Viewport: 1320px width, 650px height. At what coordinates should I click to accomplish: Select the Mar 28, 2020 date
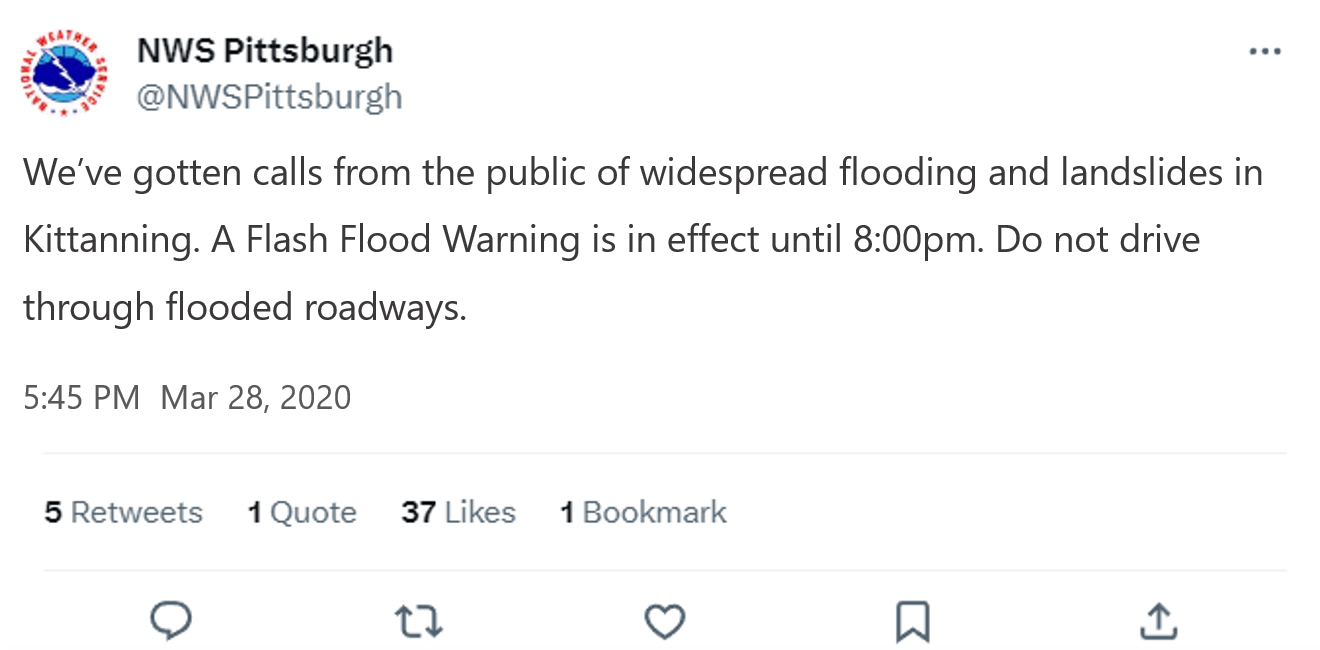coord(256,397)
